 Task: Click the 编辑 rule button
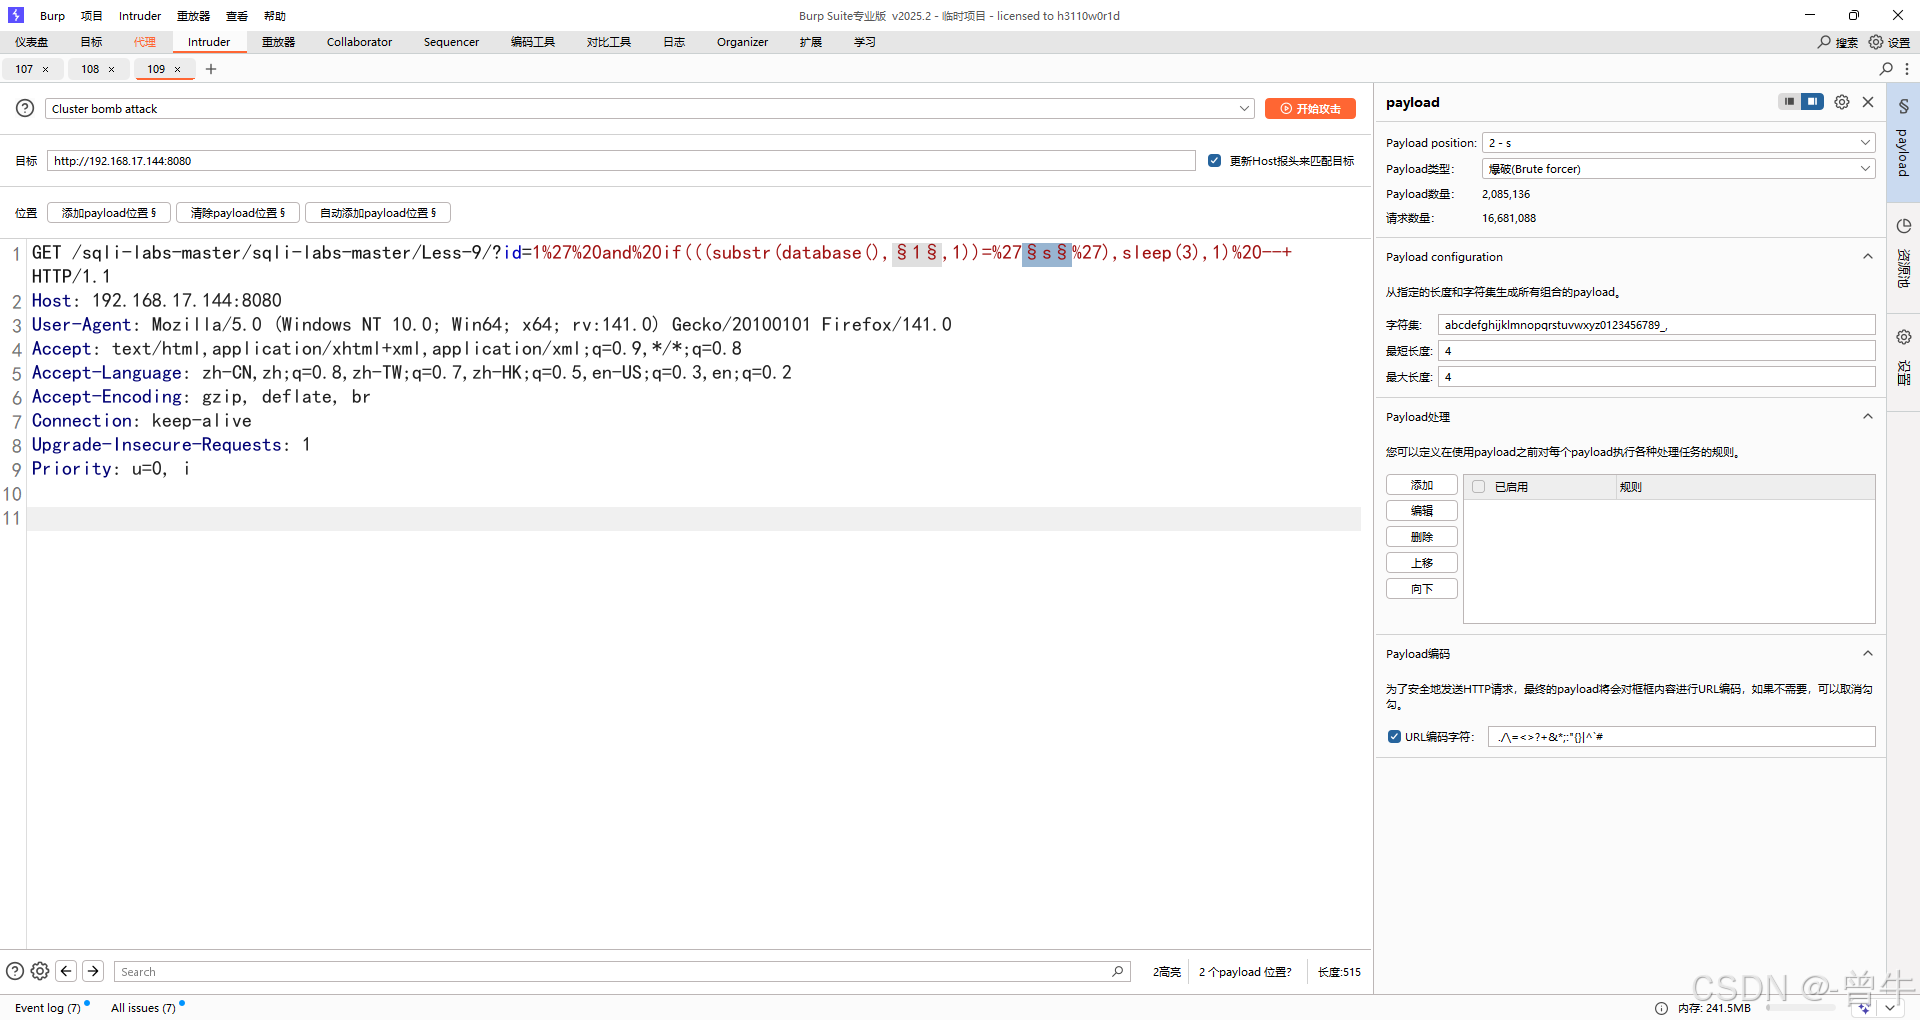(1421, 511)
